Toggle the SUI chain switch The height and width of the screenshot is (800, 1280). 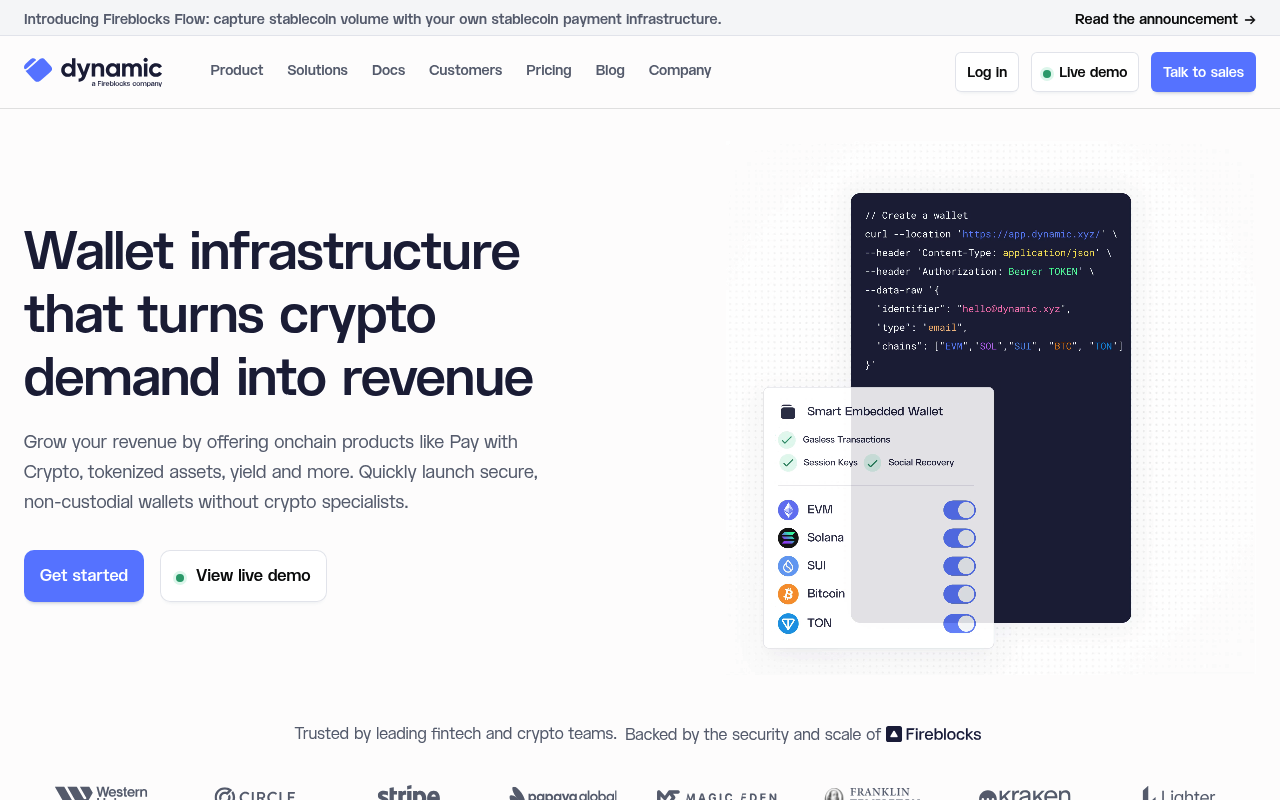959,566
